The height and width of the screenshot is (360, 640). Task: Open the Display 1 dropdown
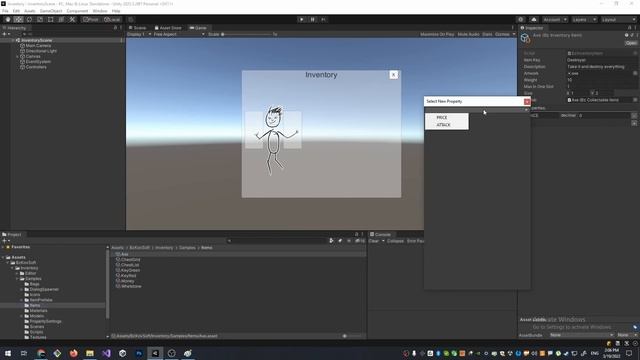139,34
